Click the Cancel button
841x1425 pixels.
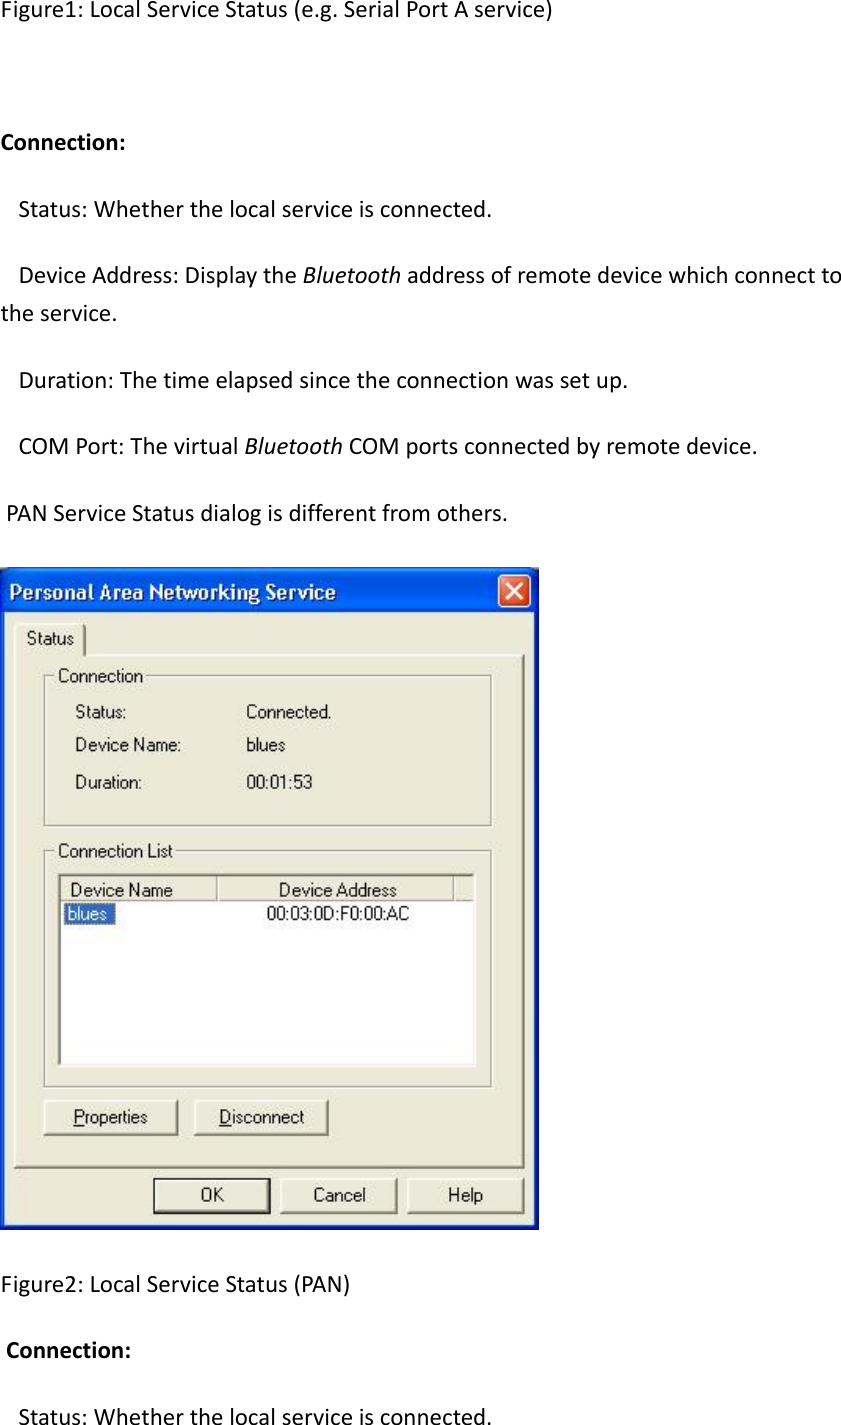click(x=339, y=1195)
